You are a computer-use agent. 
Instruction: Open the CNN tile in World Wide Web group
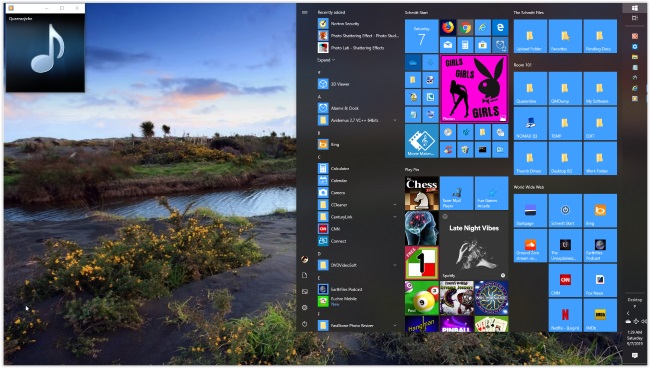point(565,281)
